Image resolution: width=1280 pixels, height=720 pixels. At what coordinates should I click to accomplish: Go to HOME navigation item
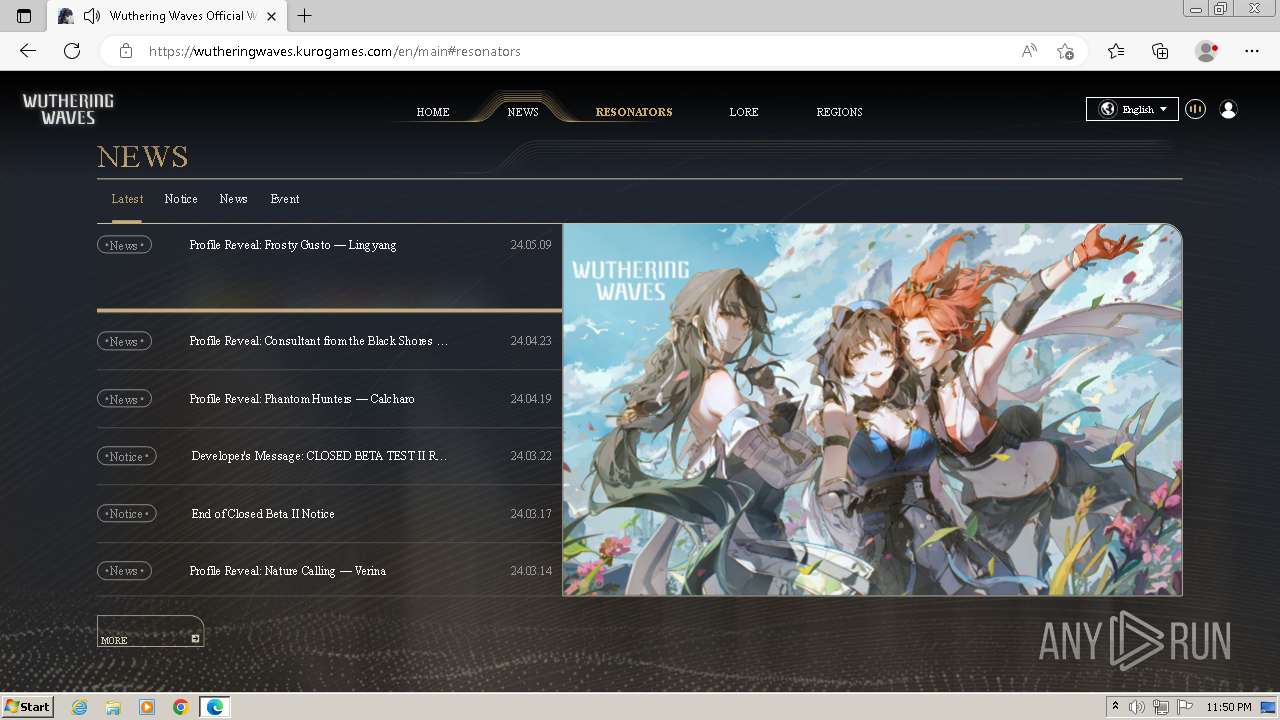(433, 112)
